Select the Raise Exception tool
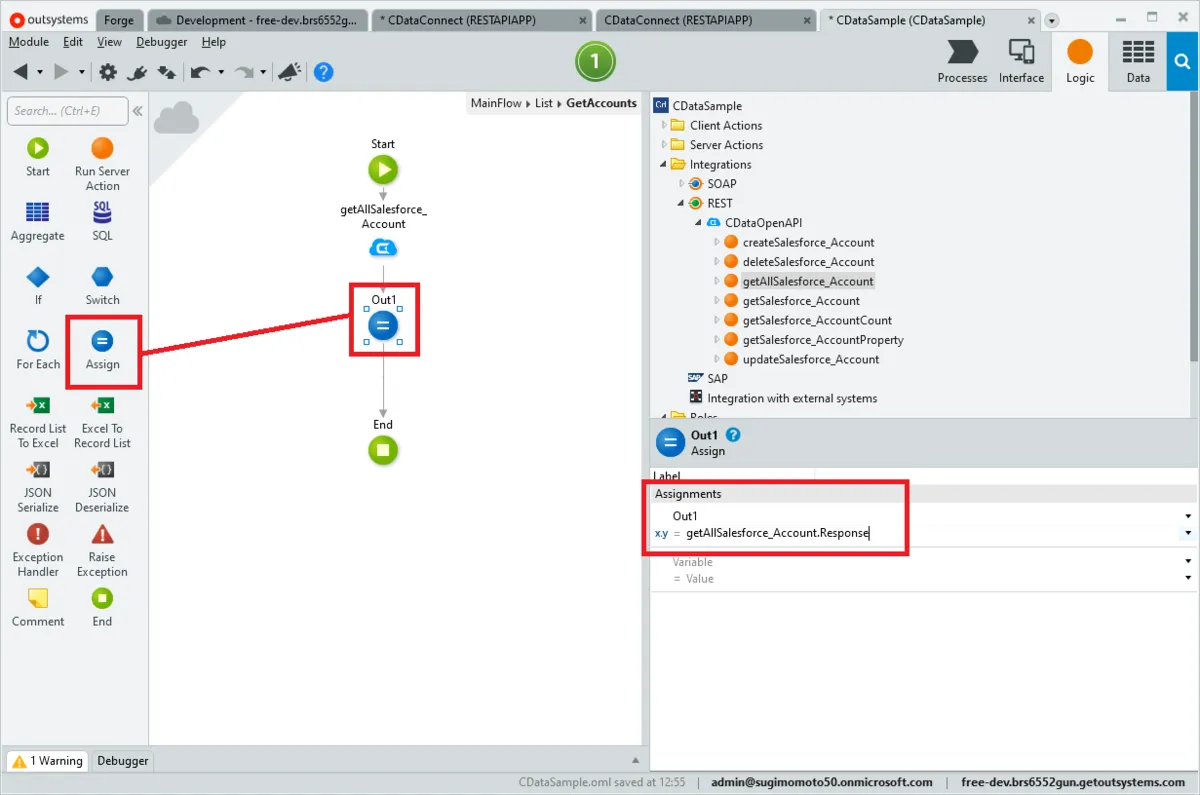1200x795 pixels. pyautogui.click(x=102, y=535)
